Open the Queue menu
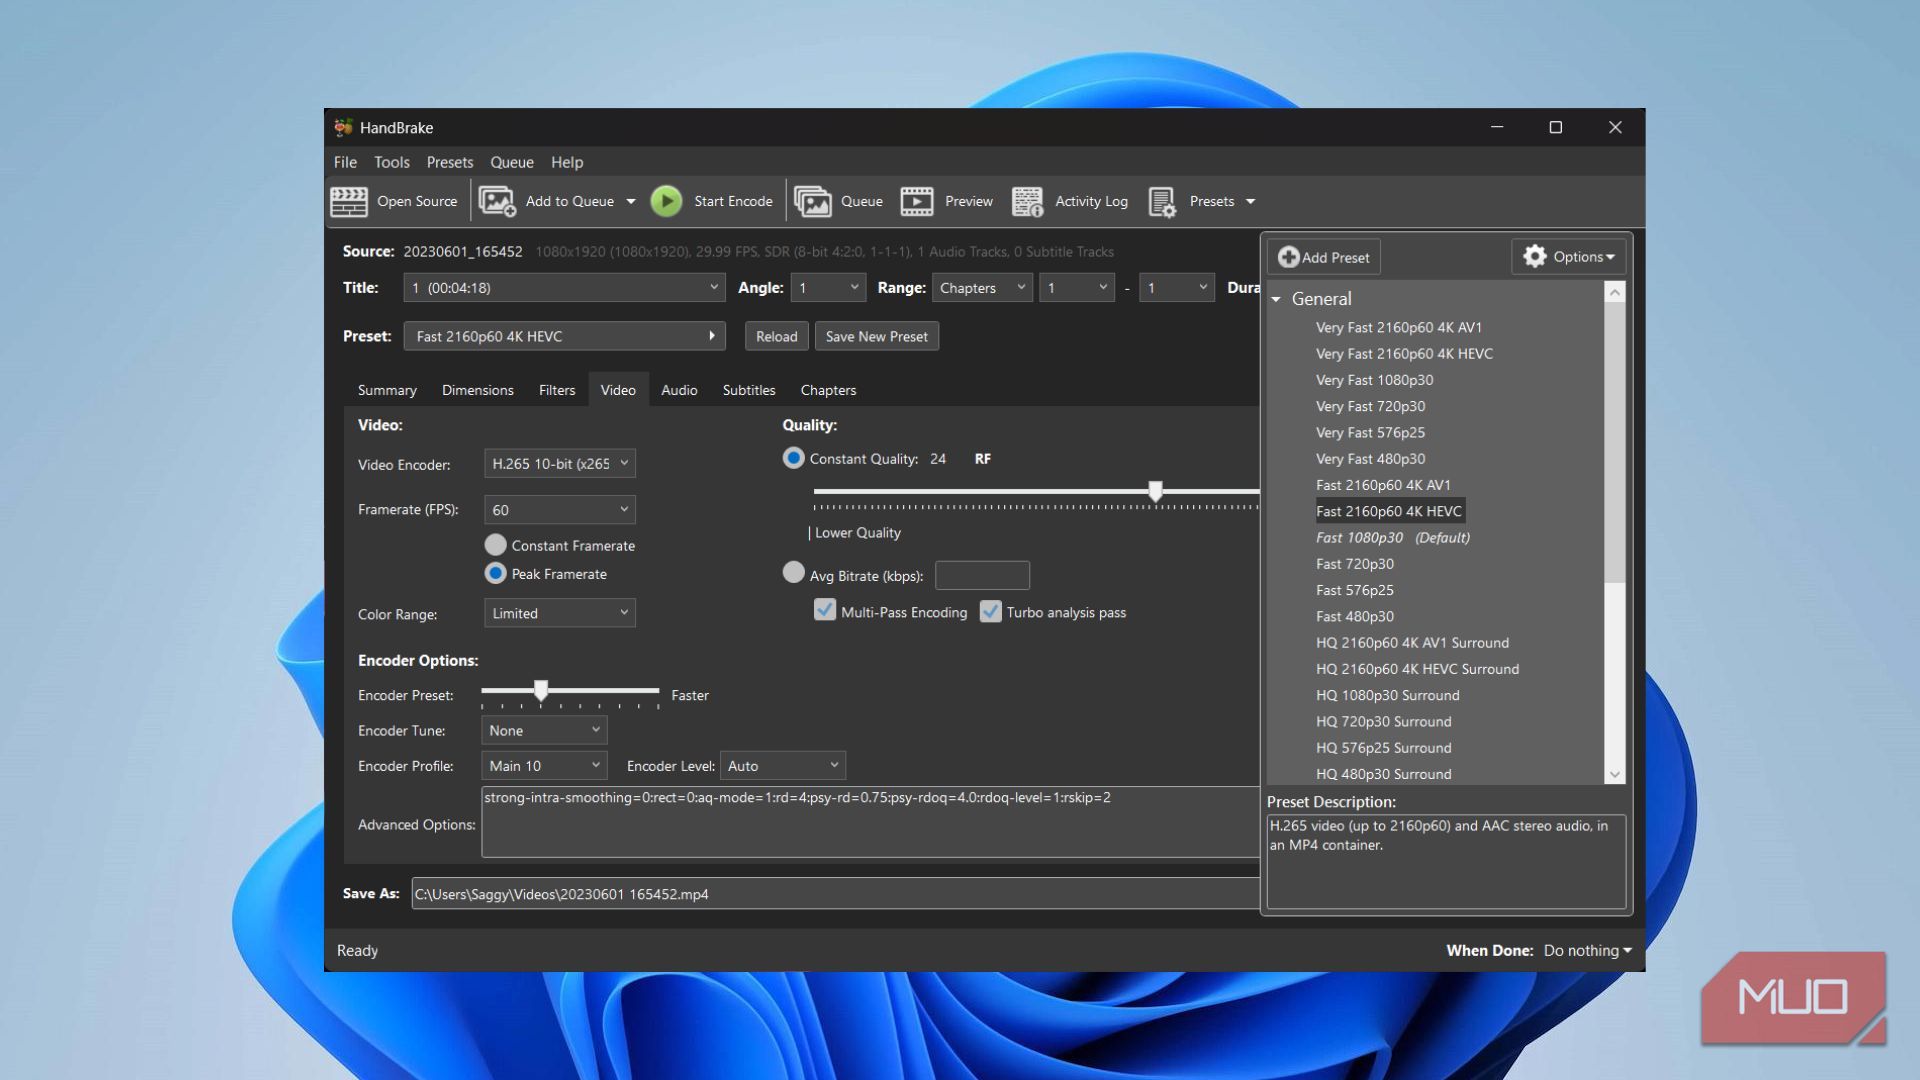This screenshot has width=1920, height=1080. pos(512,162)
